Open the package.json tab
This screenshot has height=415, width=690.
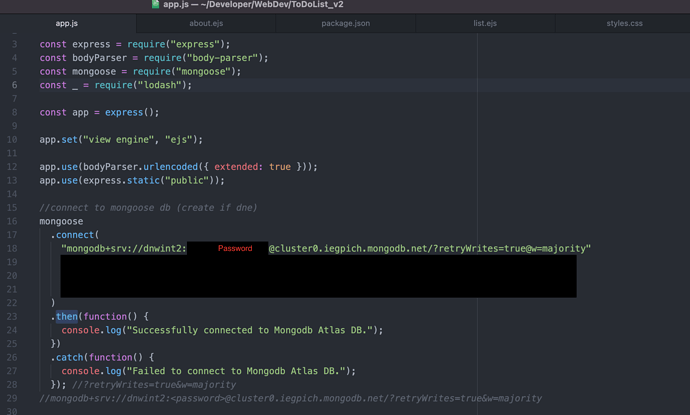[x=345, y=23]
